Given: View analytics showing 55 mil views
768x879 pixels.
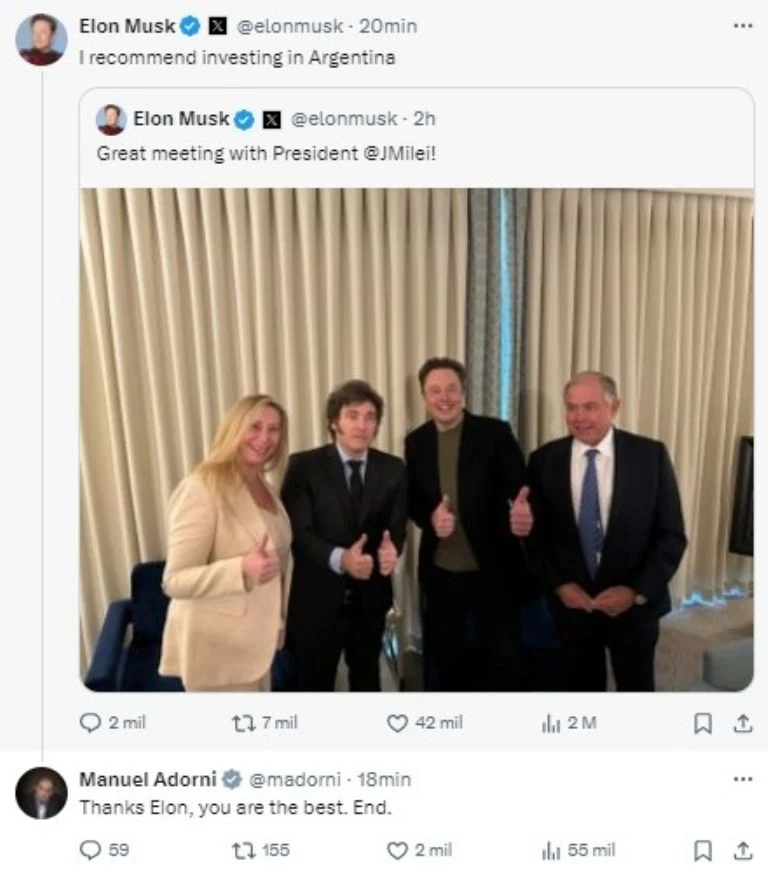Looking at the screenshot, I should coord(551,850).
